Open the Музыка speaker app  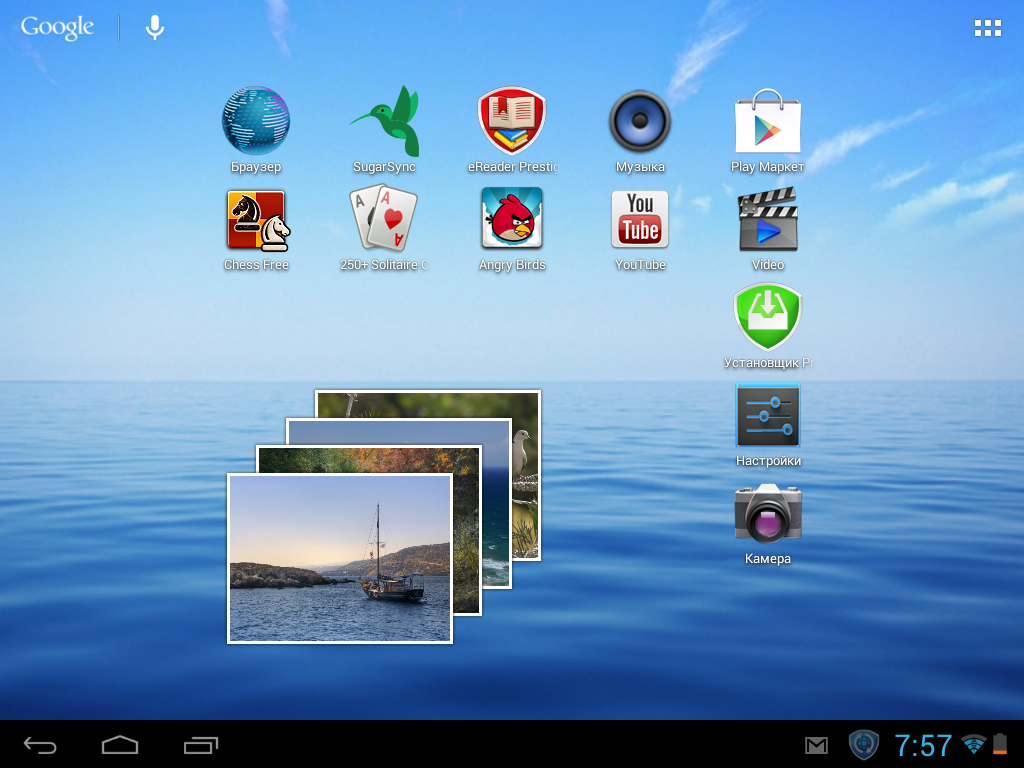pyautogui.click(x=640, y=121)
